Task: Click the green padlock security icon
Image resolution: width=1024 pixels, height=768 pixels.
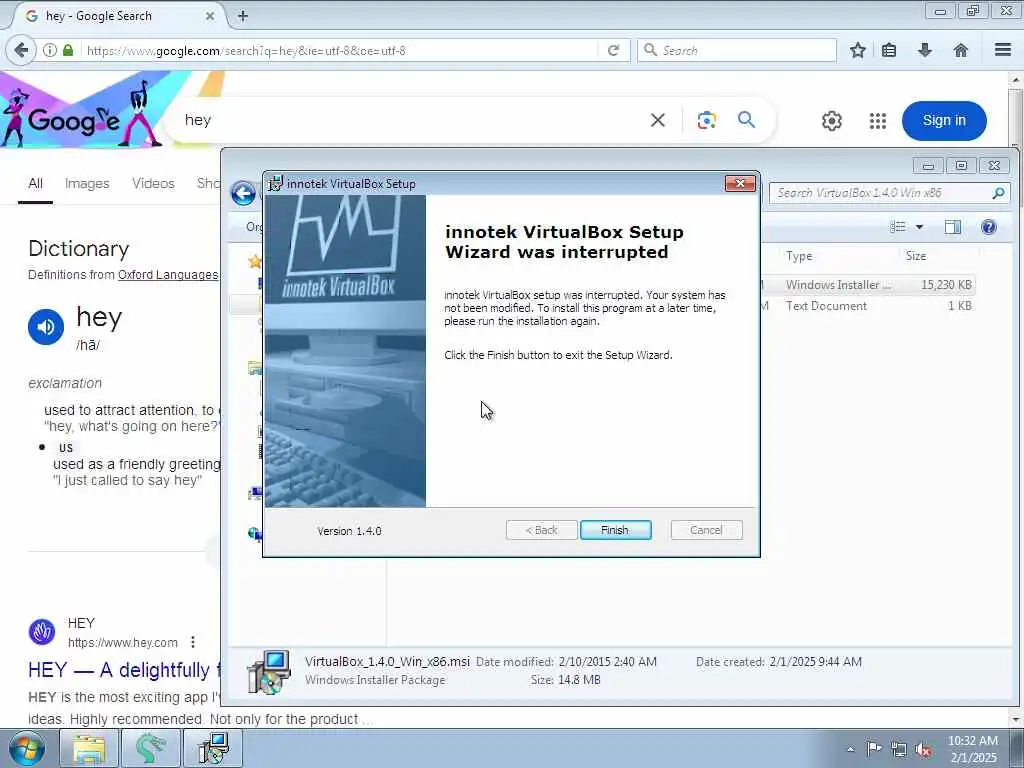Action: click(x=68, y=50)
